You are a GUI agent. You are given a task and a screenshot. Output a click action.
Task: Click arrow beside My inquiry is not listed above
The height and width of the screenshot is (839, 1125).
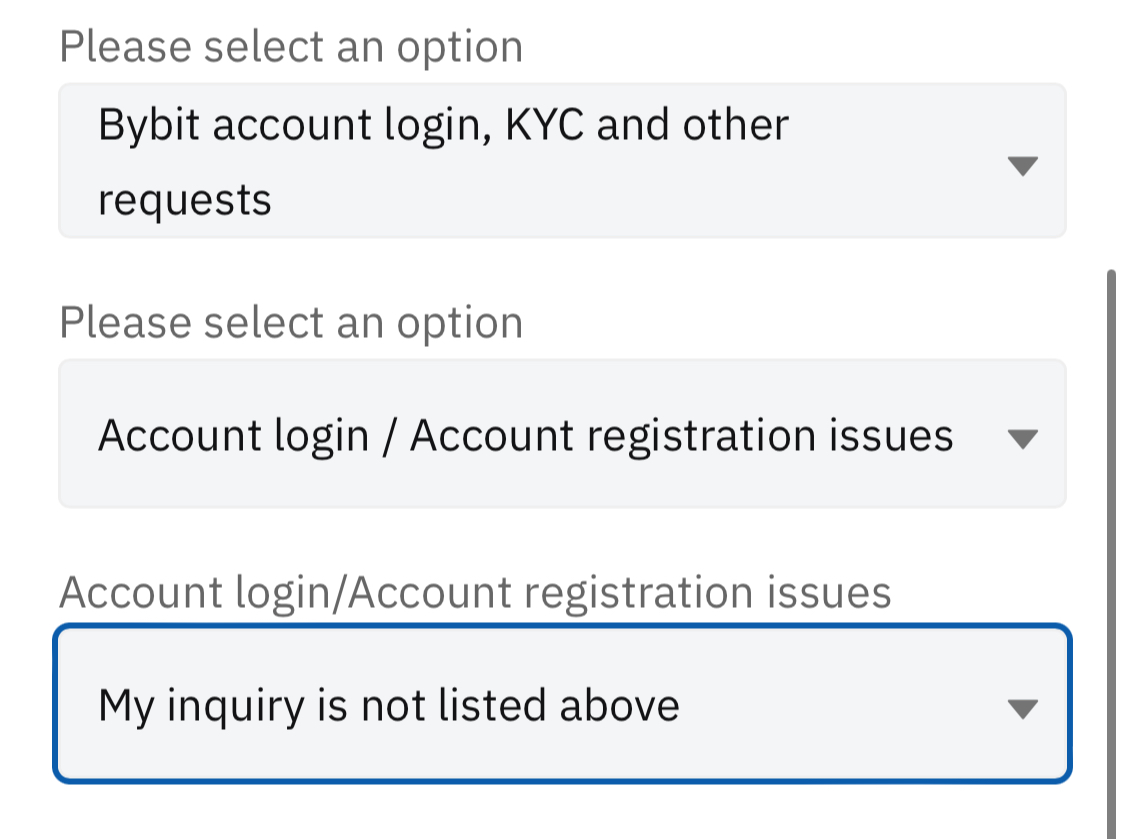click(x=1021, y=709)
